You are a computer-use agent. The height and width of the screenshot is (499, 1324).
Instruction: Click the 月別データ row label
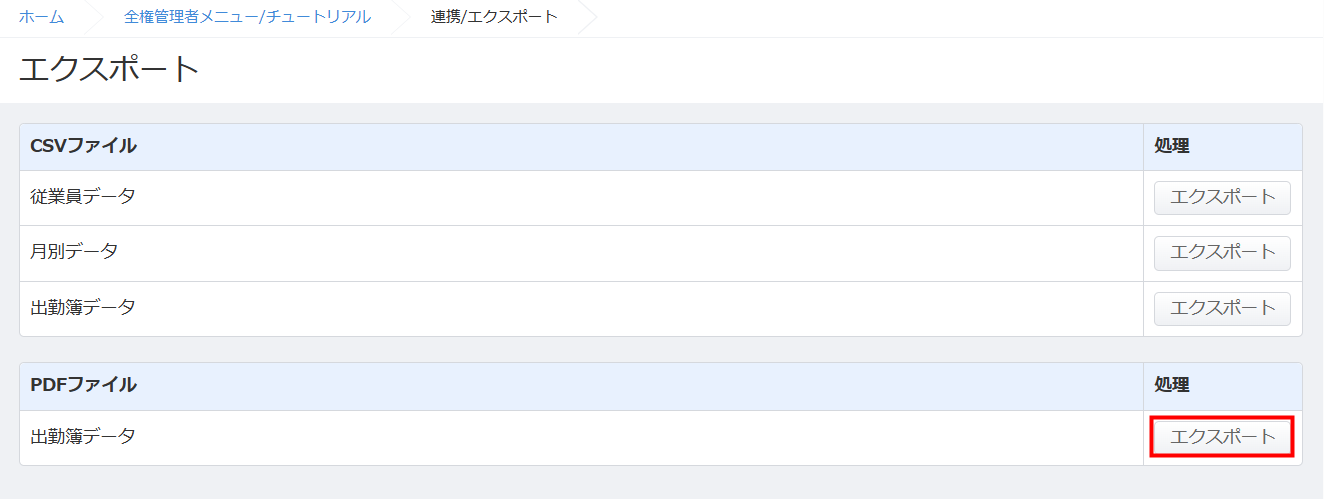(74, 252)
